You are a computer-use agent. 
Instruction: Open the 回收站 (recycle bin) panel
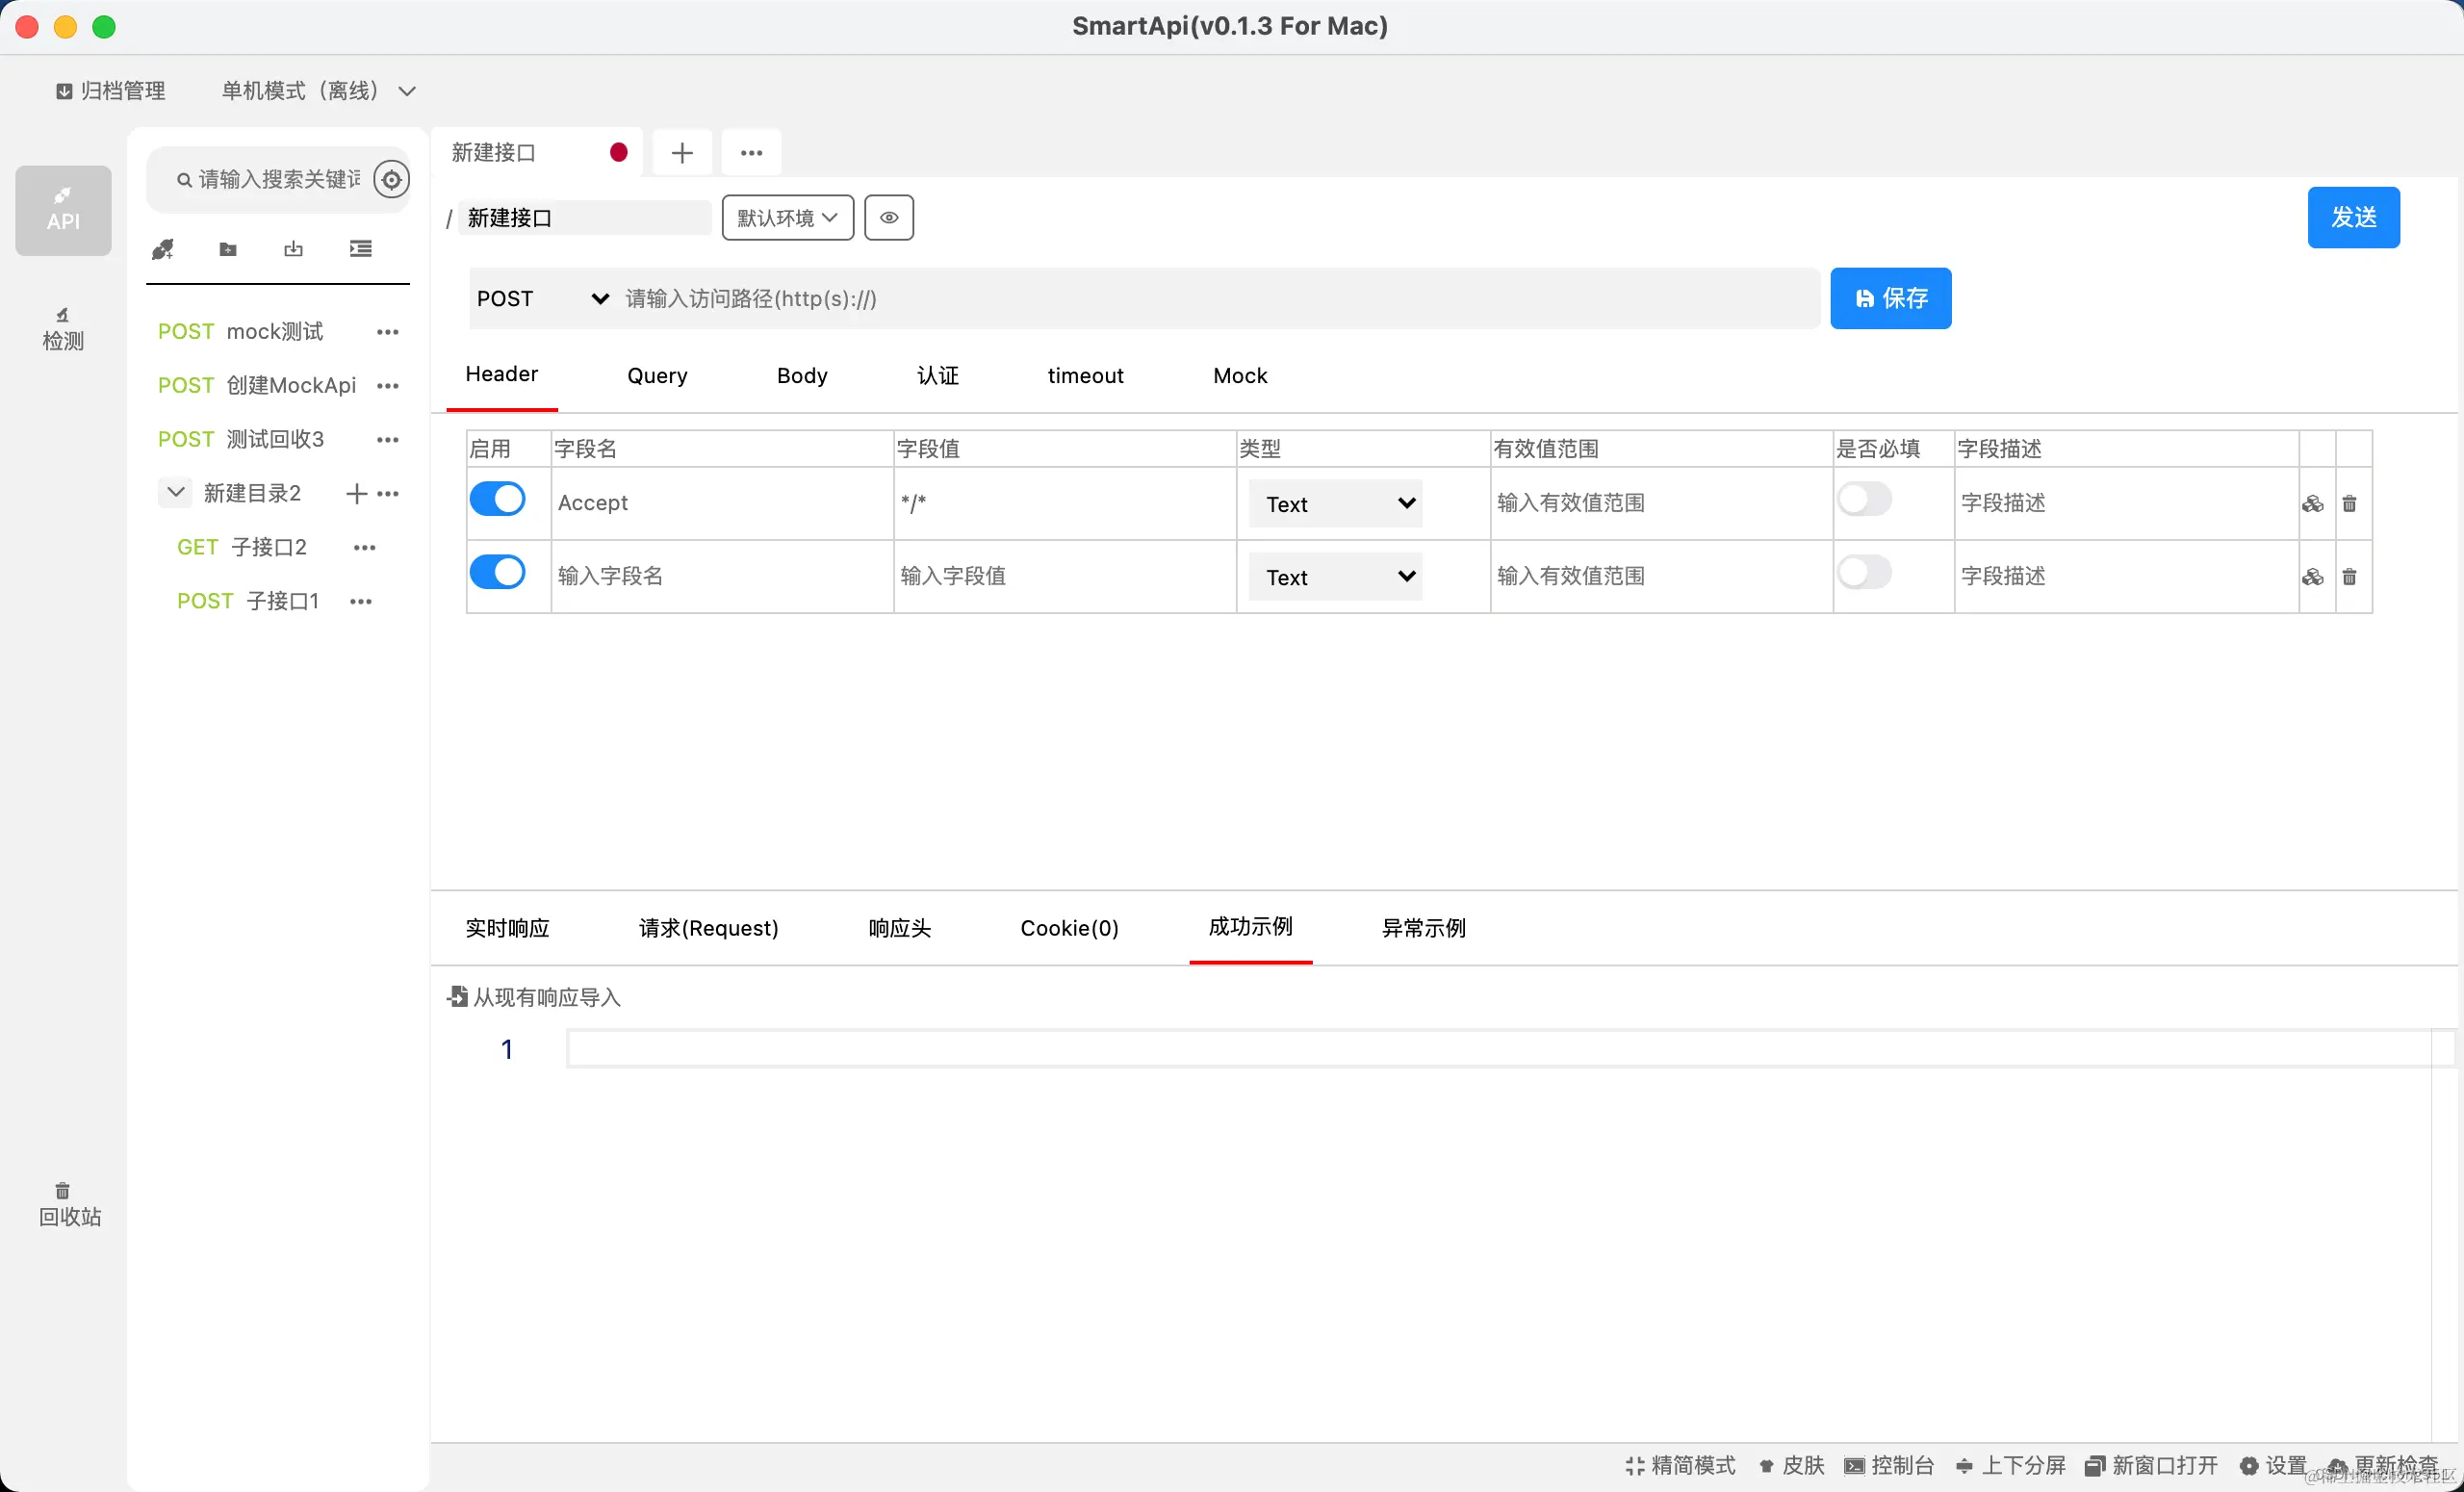pyautogui.click(x=62, y=1203)
